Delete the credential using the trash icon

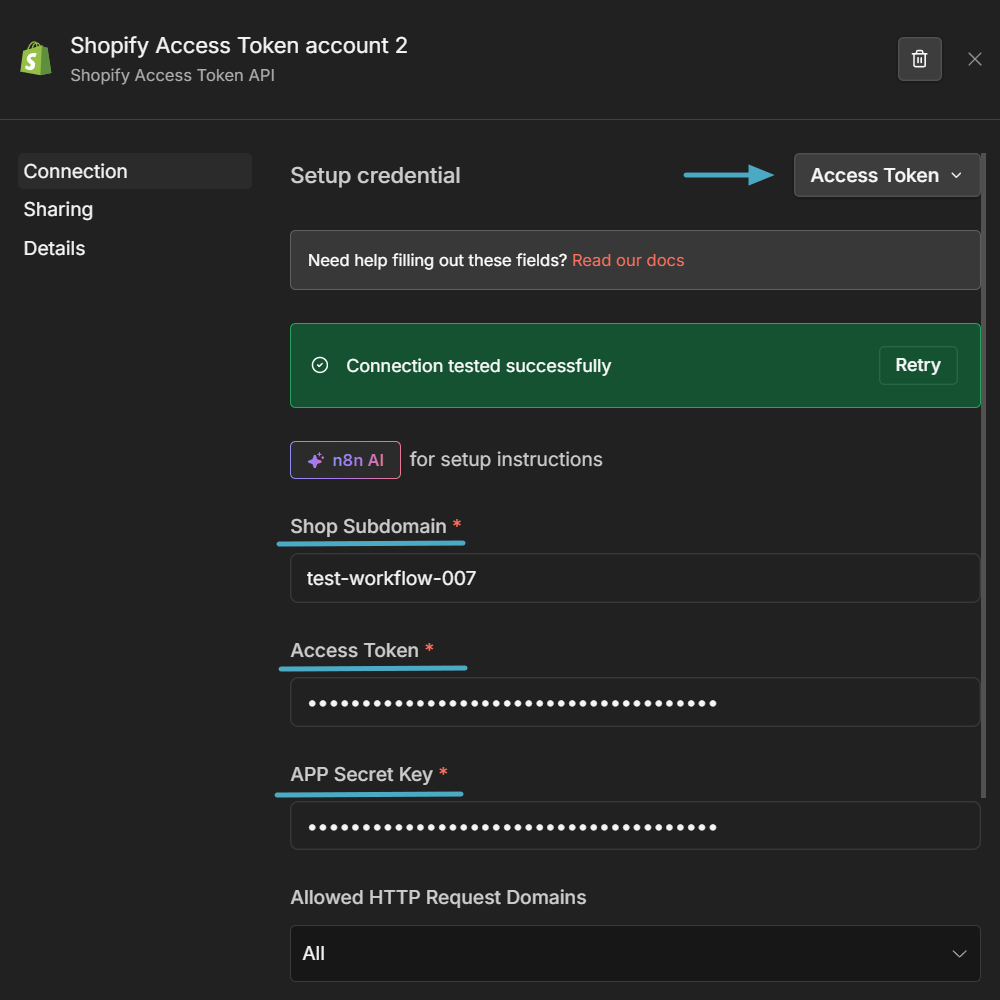(x=919, y=58)
